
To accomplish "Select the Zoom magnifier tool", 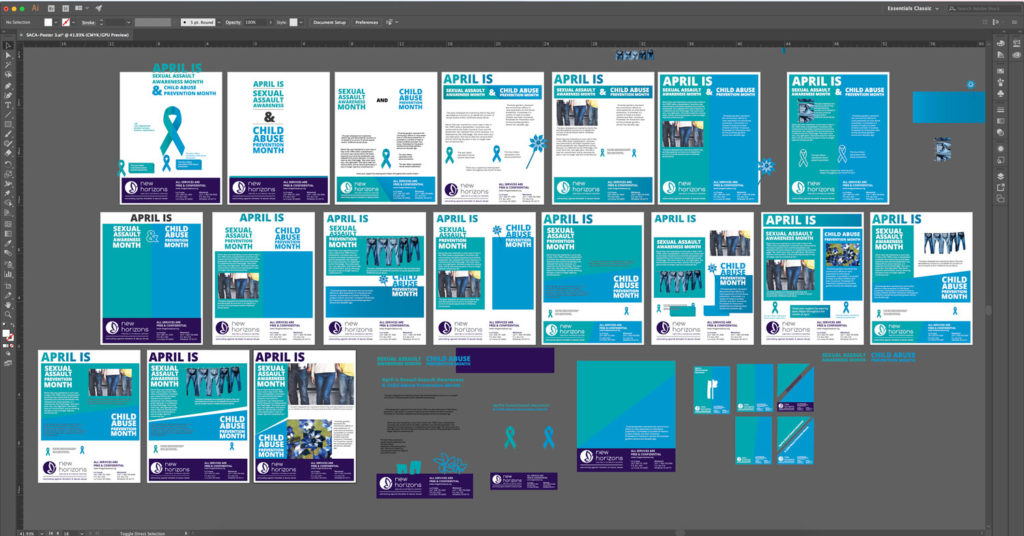I will pyautogui.click(x=8, y=314).
